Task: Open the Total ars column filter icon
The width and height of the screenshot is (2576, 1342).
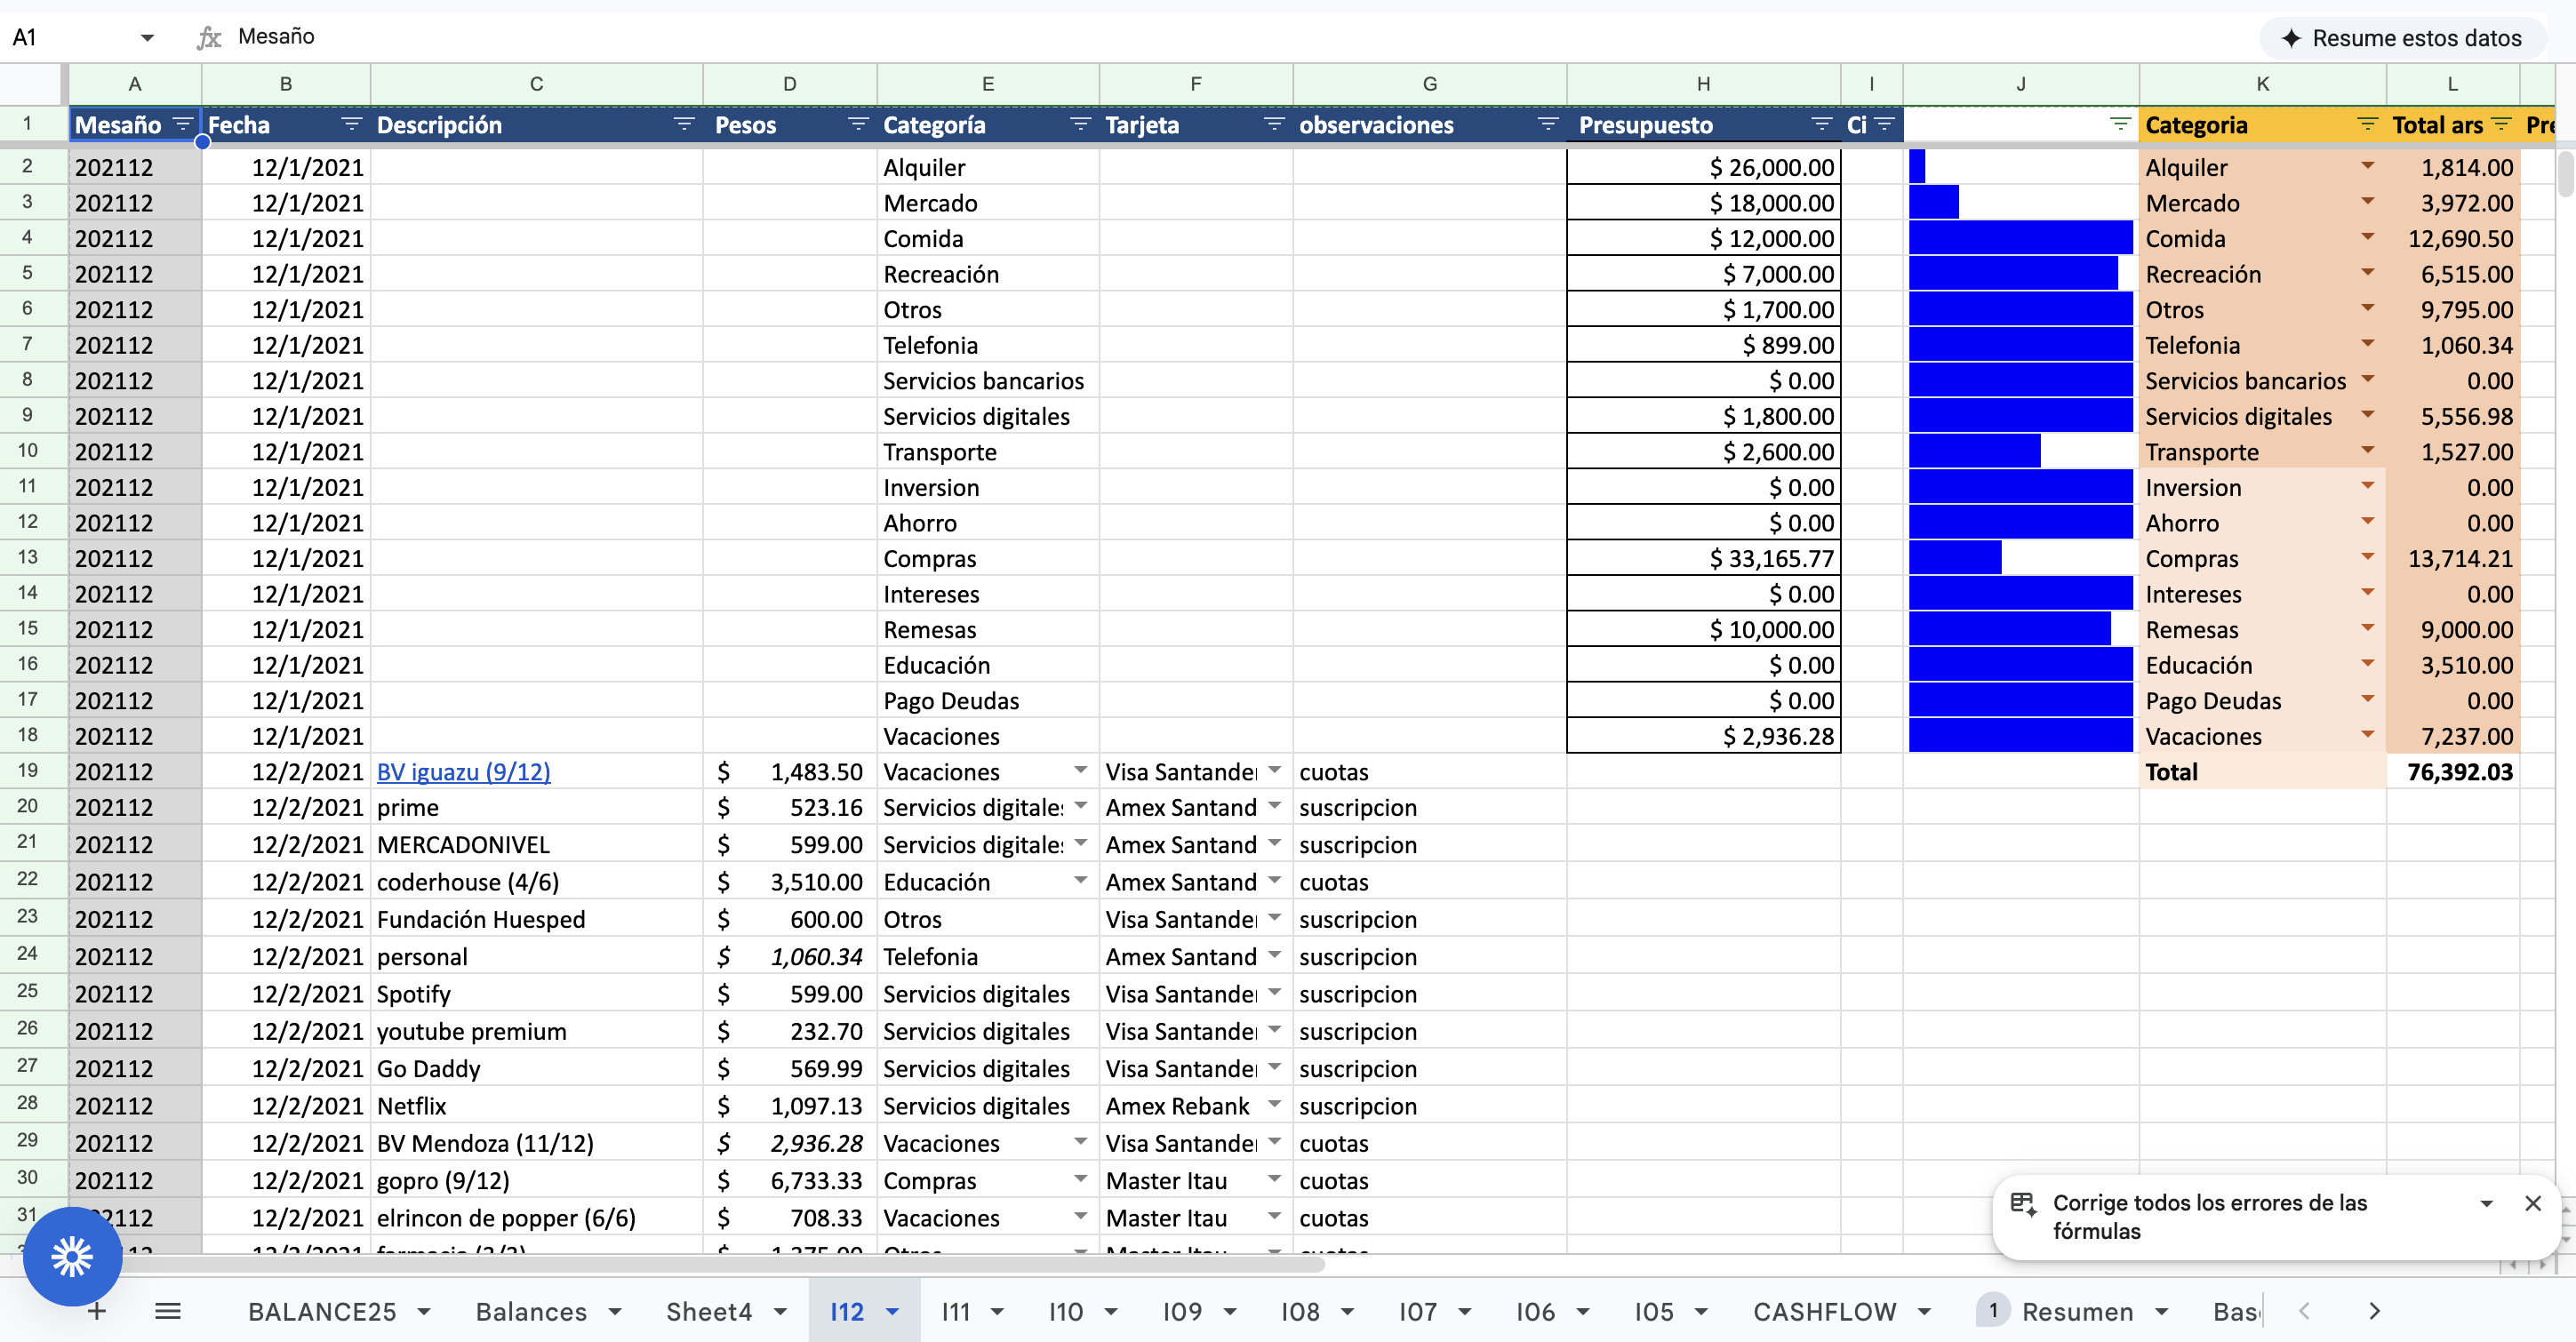Action: point(2501,124)
